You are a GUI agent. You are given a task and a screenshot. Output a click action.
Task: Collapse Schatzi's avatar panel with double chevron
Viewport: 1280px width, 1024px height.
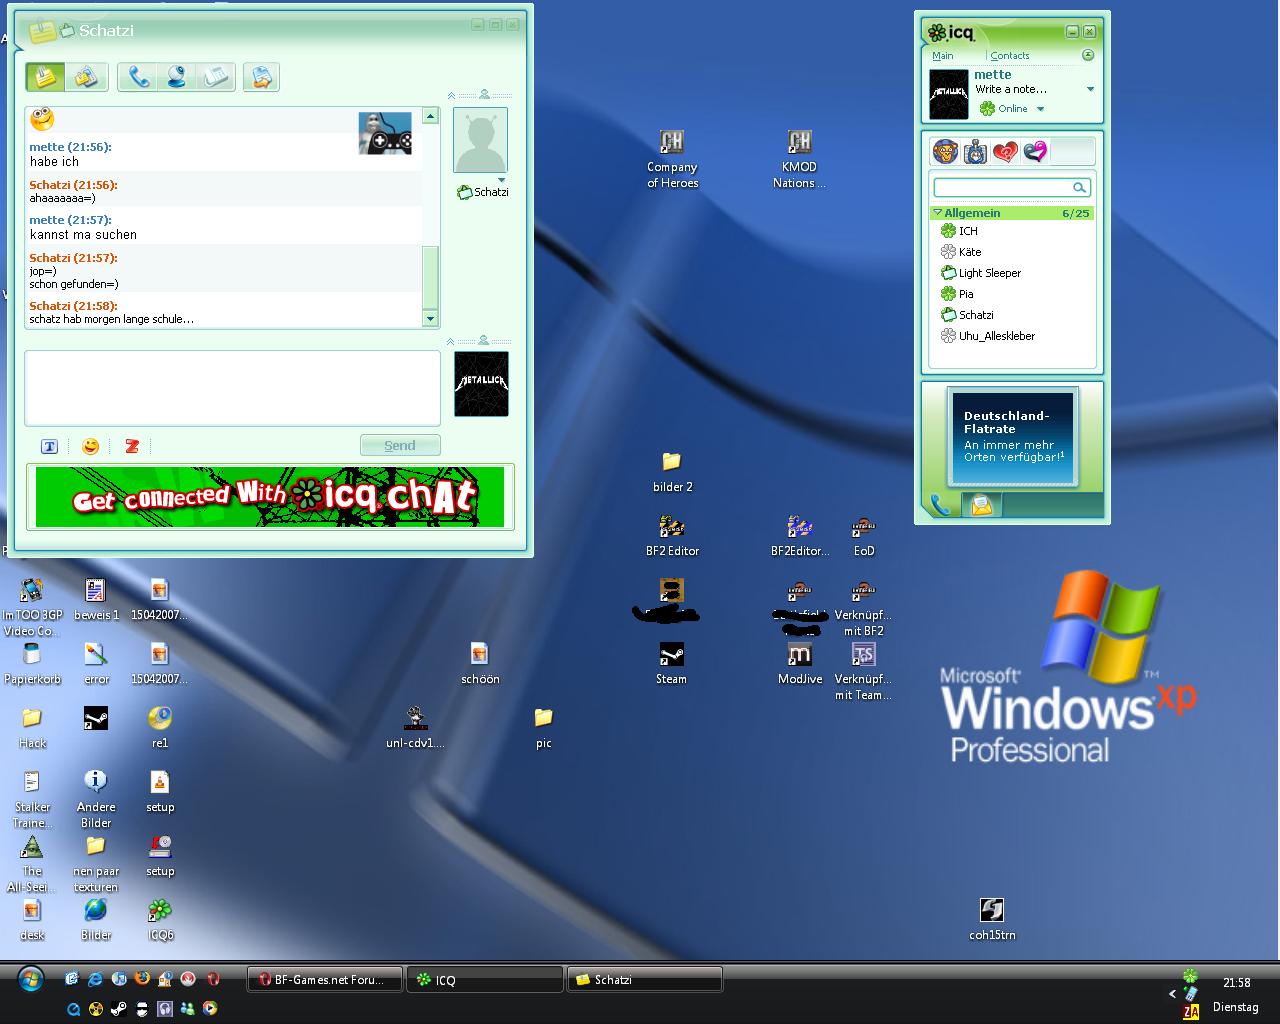451,95
